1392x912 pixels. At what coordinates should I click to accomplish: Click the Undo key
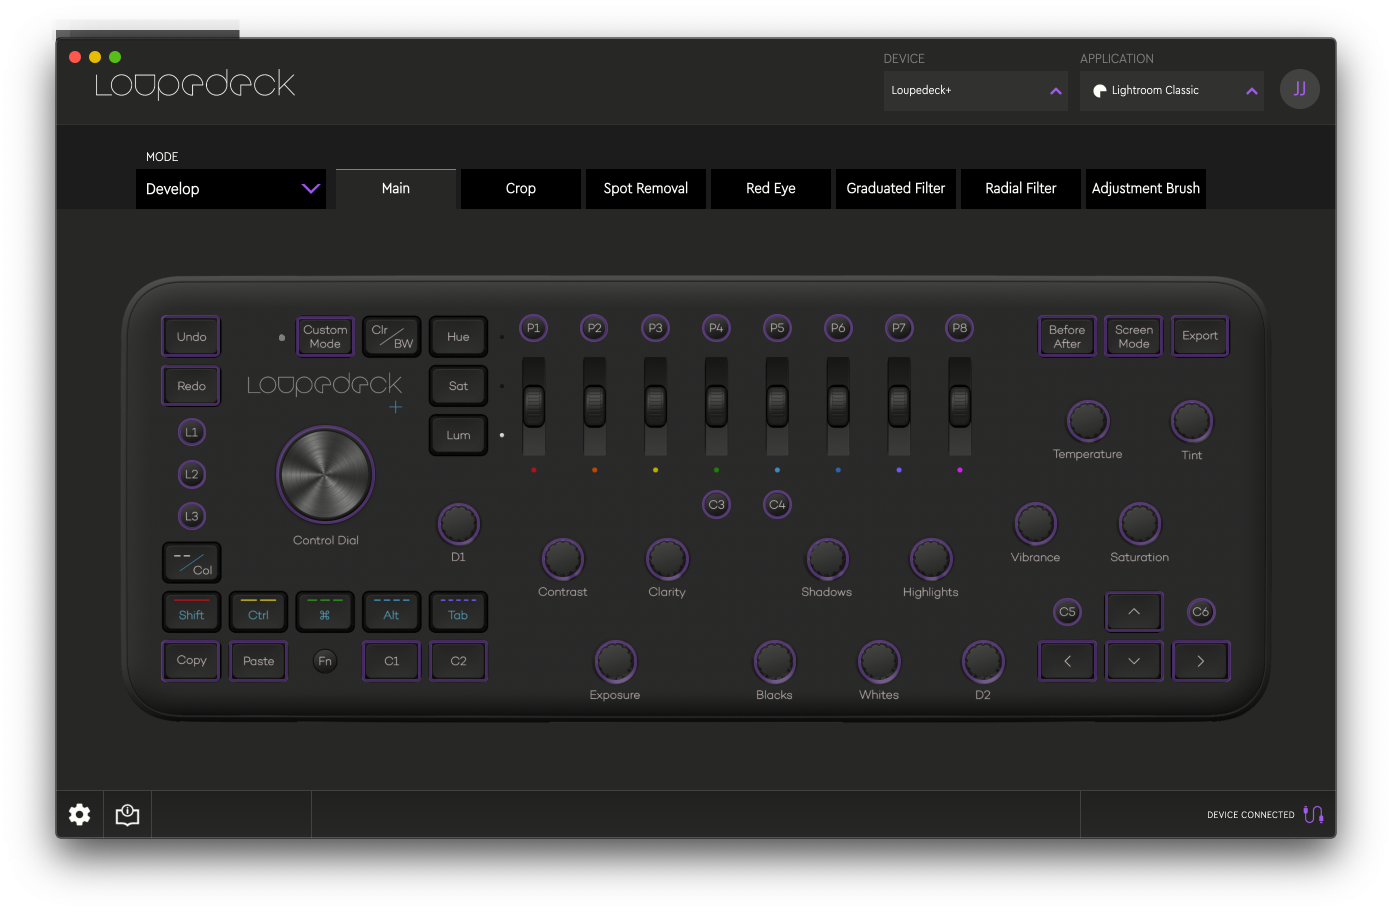click(x=192, y=337)
